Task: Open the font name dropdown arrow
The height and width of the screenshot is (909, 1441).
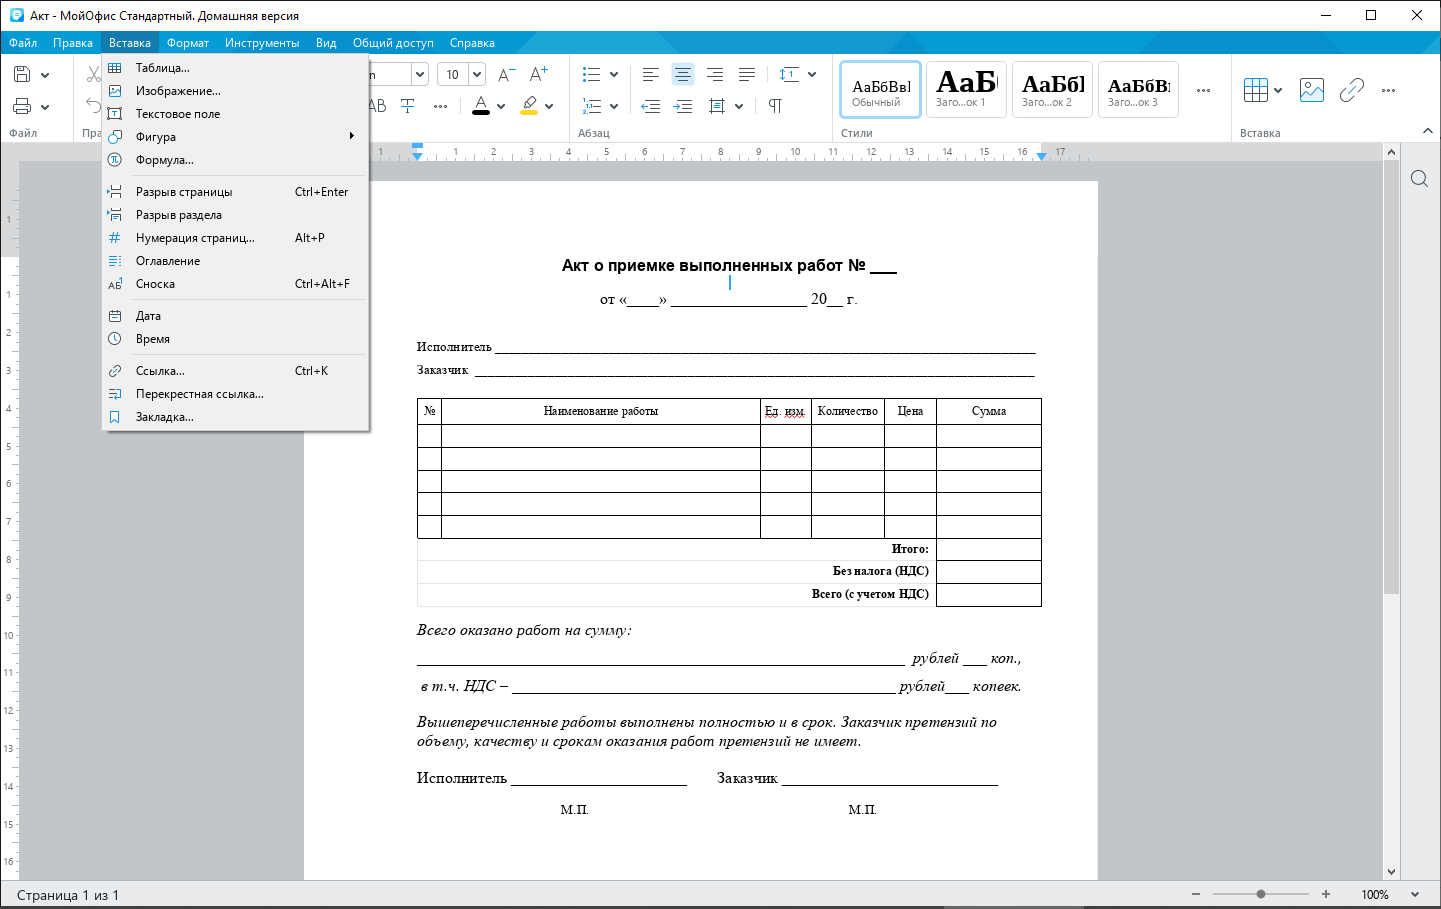Action: [x=420, y=74]
